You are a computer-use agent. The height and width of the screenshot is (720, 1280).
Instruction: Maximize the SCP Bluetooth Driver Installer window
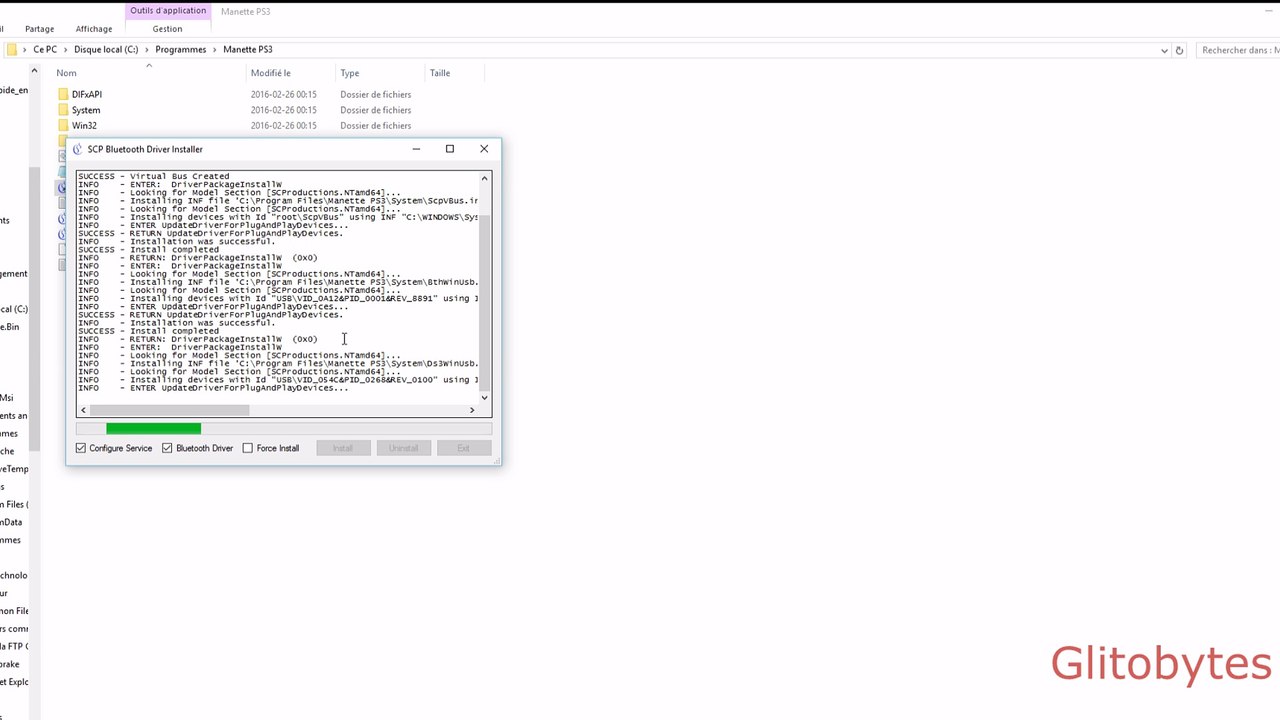click(x=450, y=149)
